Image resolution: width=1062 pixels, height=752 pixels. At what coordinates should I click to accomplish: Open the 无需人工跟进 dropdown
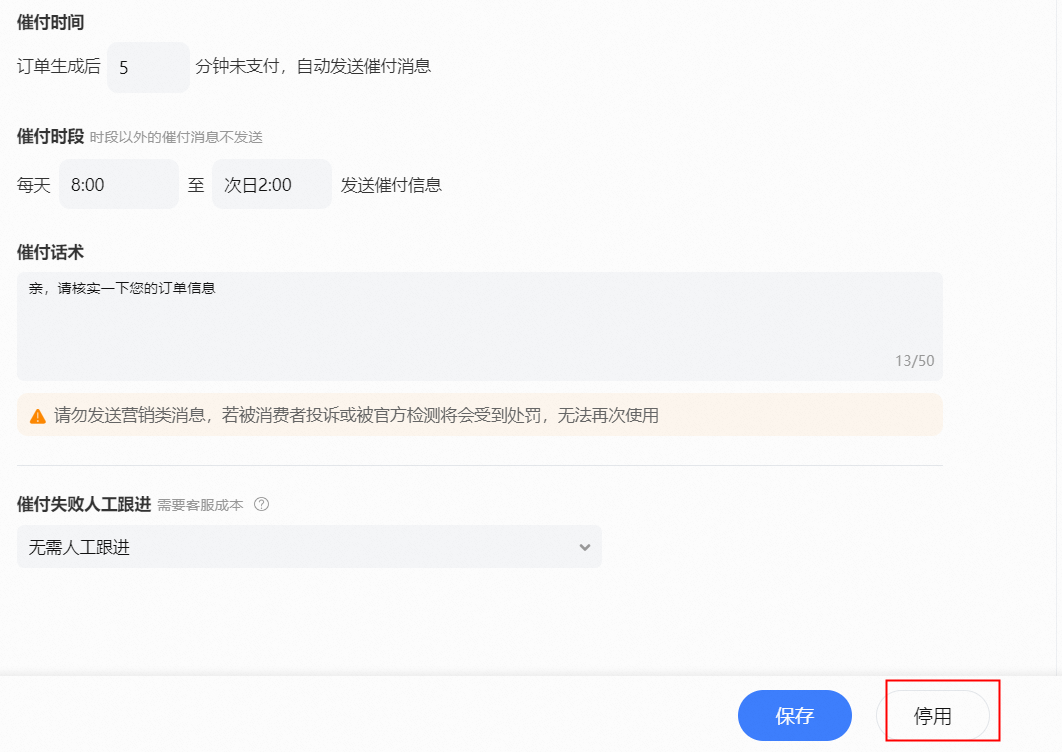(x=309, y=547)
